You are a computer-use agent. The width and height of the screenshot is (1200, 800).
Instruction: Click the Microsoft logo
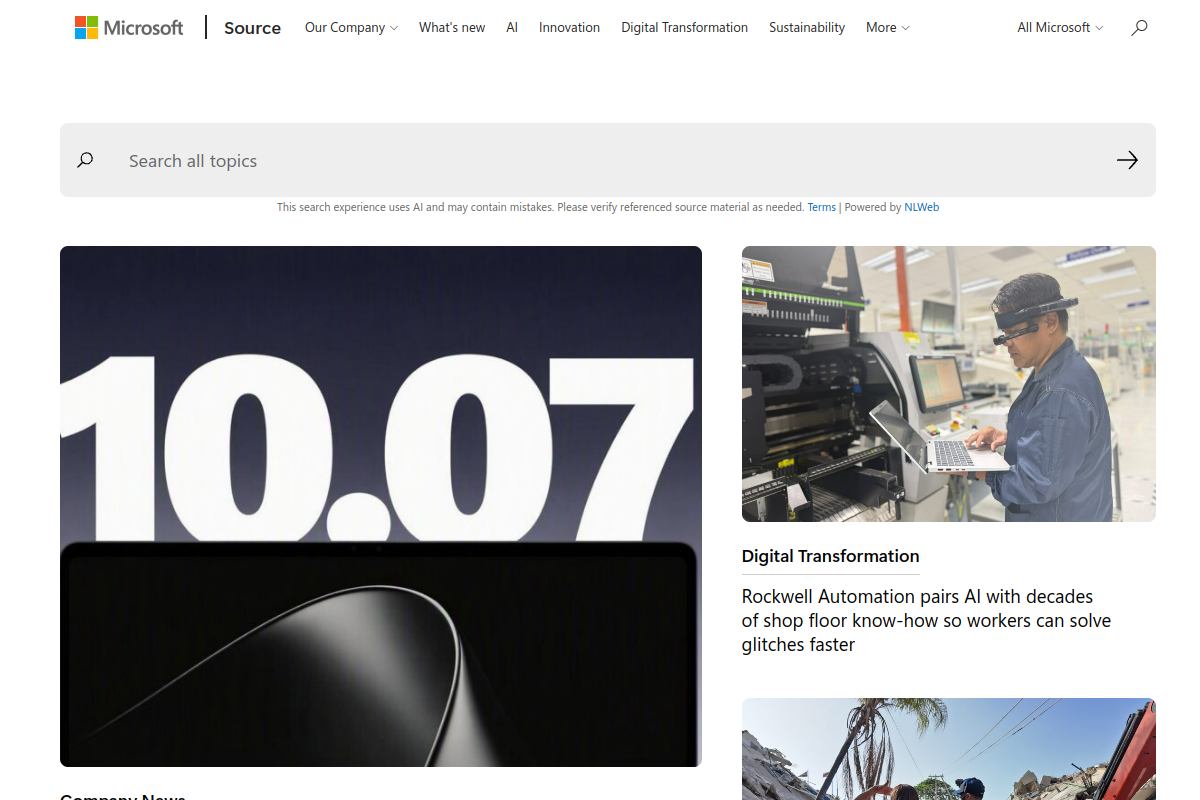point(129,27)
